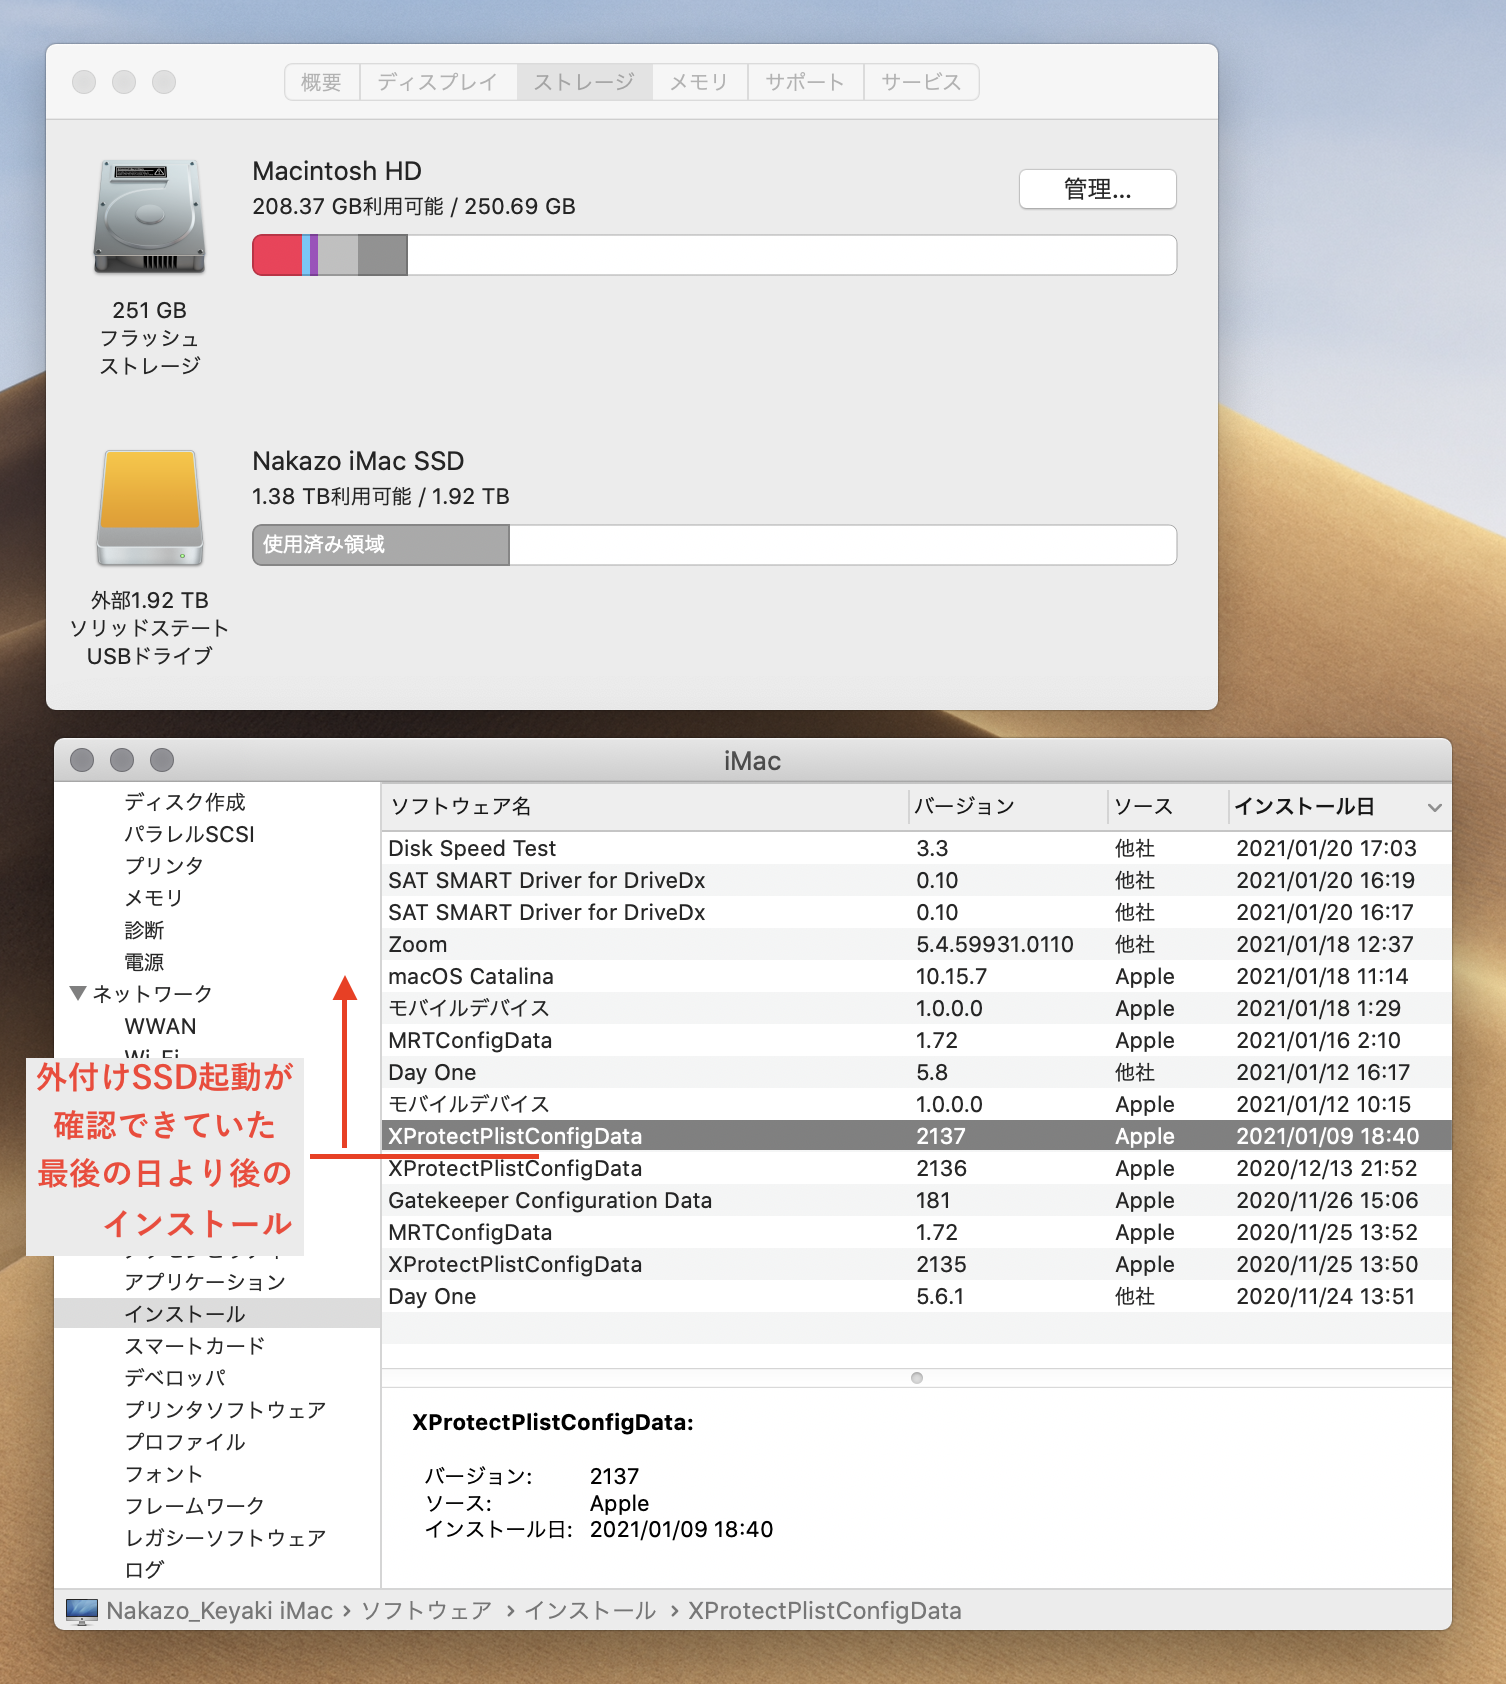Sort by the バージョン column header
Screen dimensions: 1506x1684
tap(1008, 807)
